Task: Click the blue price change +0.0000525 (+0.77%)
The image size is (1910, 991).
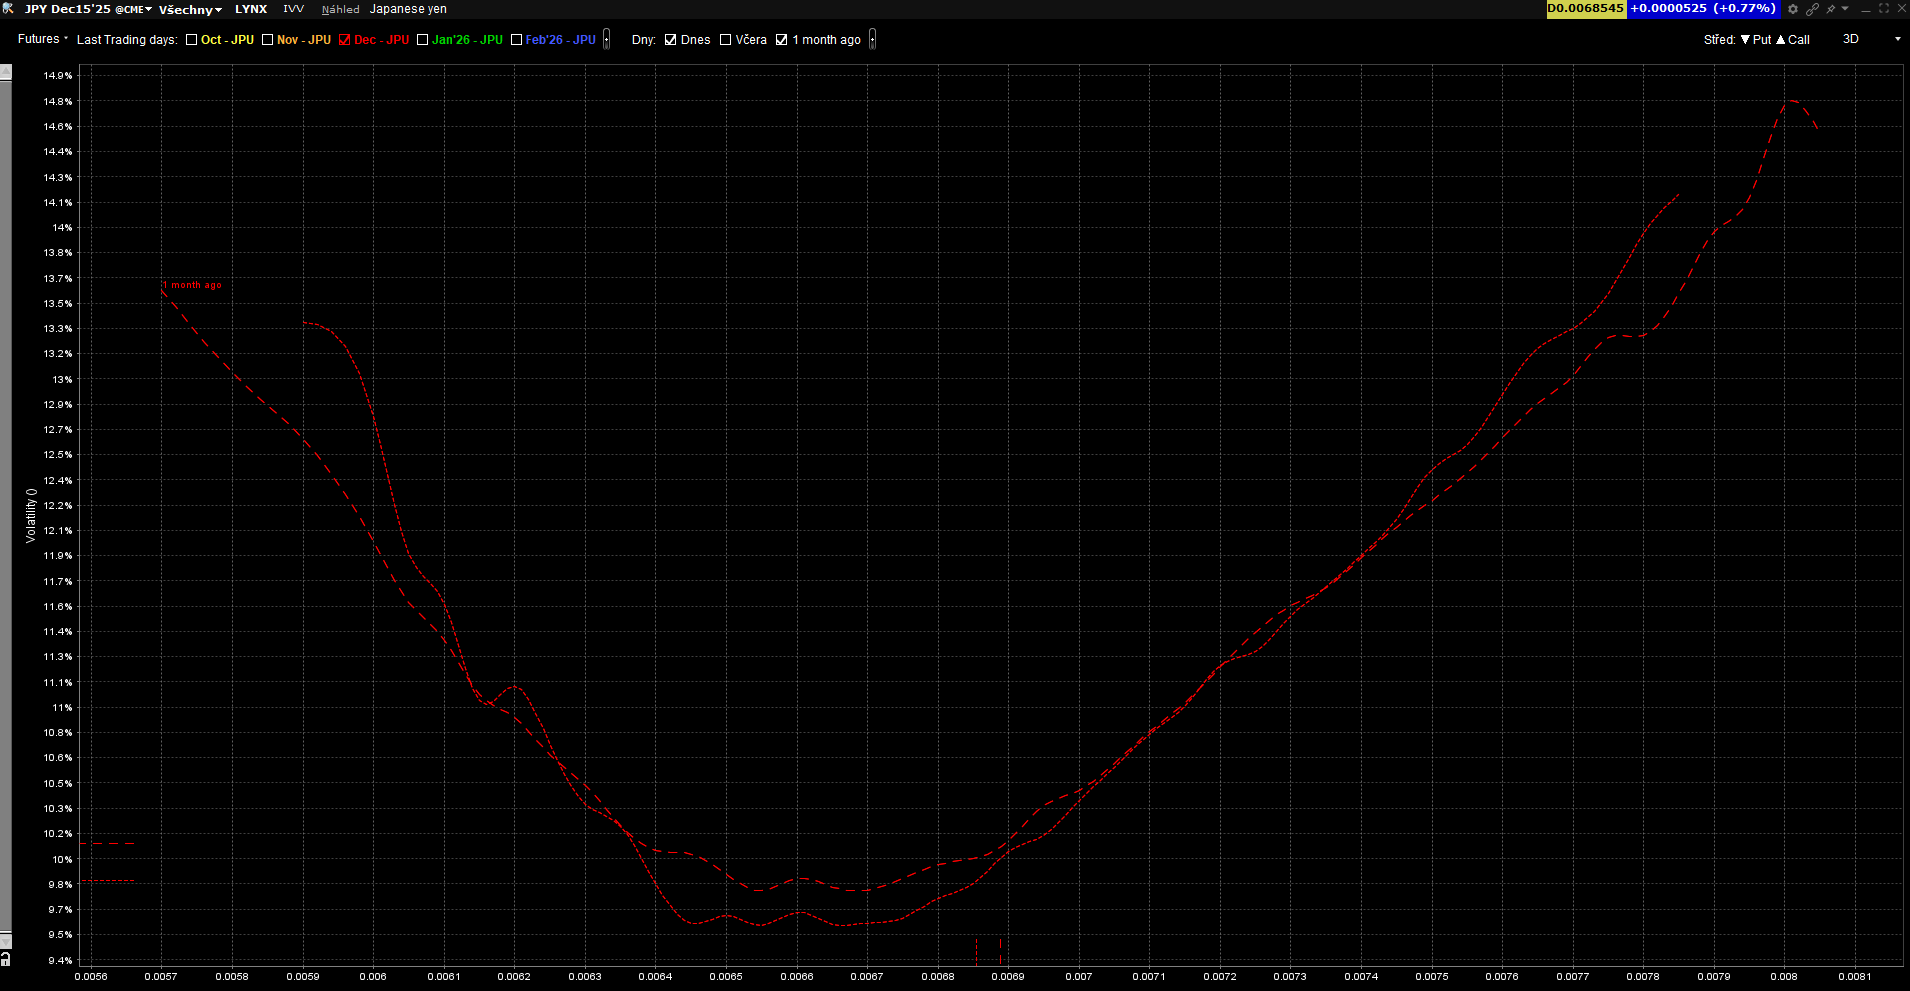Action: pos(1703,9)
